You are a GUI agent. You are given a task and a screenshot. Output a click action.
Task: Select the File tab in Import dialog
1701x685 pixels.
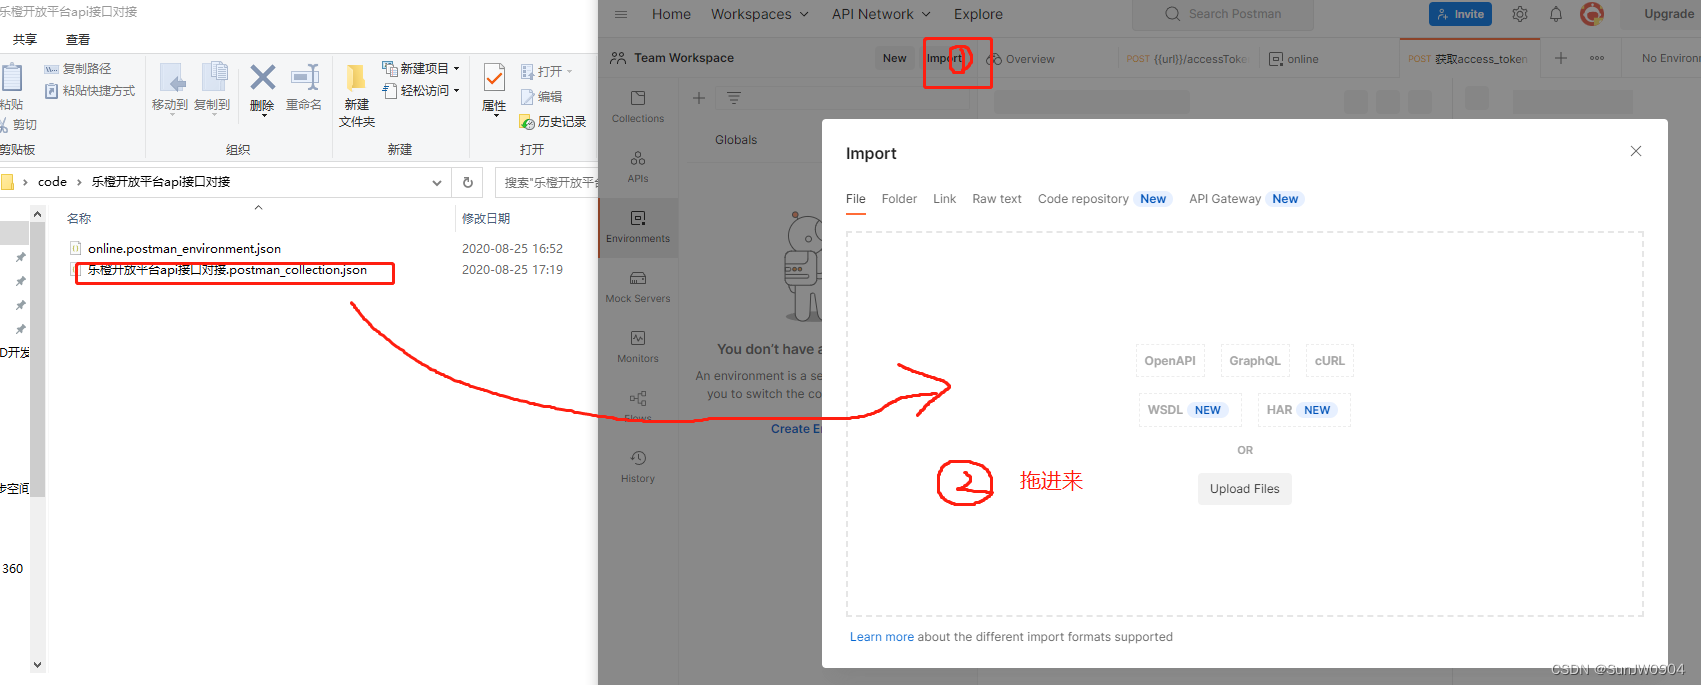pyautogui.click(x=856, y=199)
